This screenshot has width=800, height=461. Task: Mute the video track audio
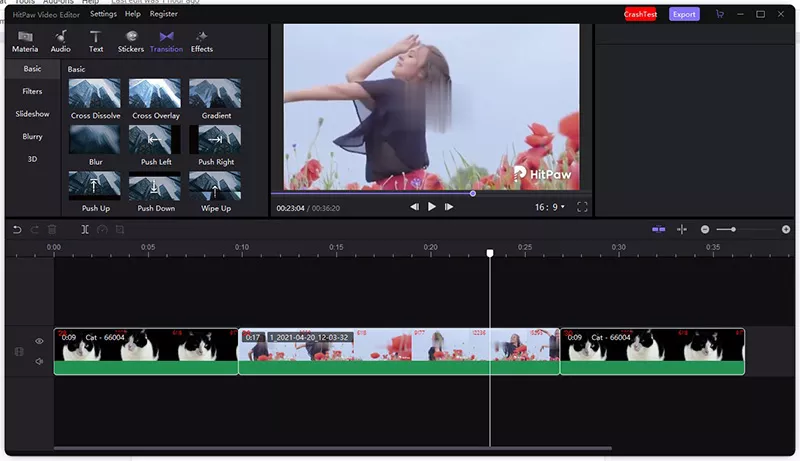point(40,361)
